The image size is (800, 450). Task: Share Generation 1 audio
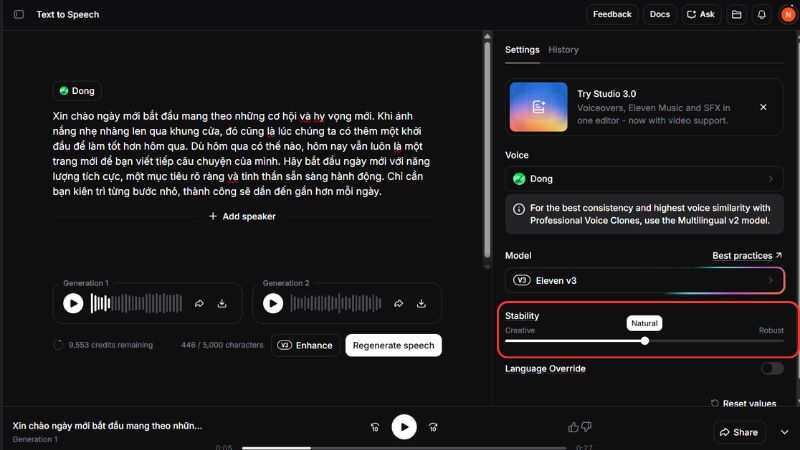click(199, 304)
